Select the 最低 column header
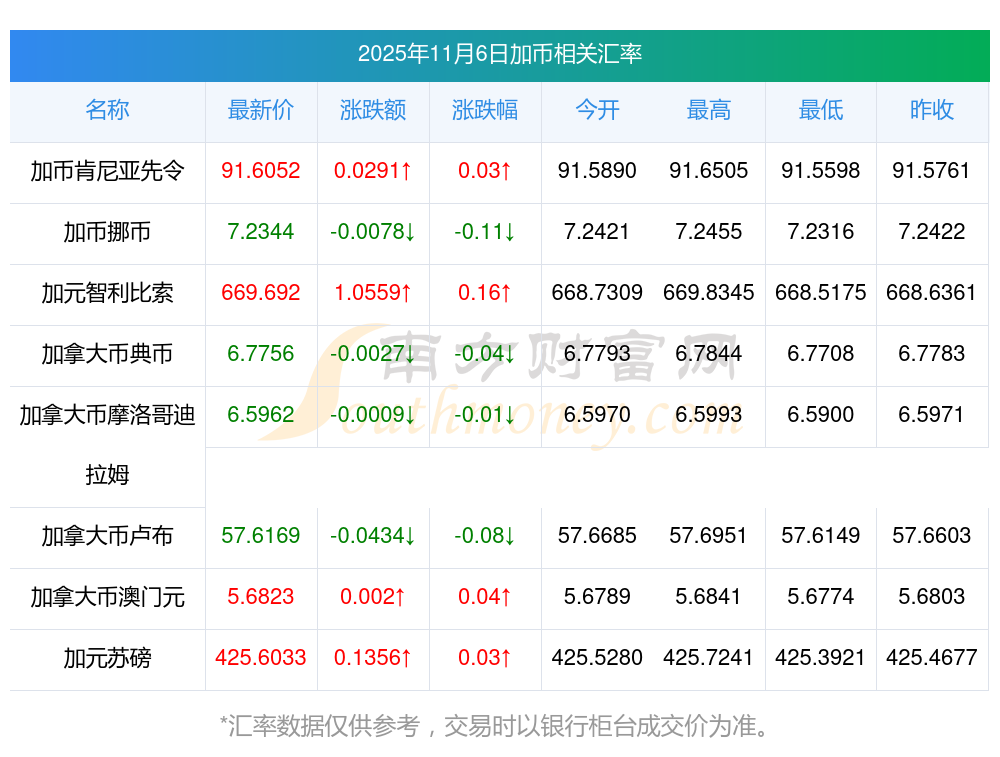1000x757 pixels. 821,110
